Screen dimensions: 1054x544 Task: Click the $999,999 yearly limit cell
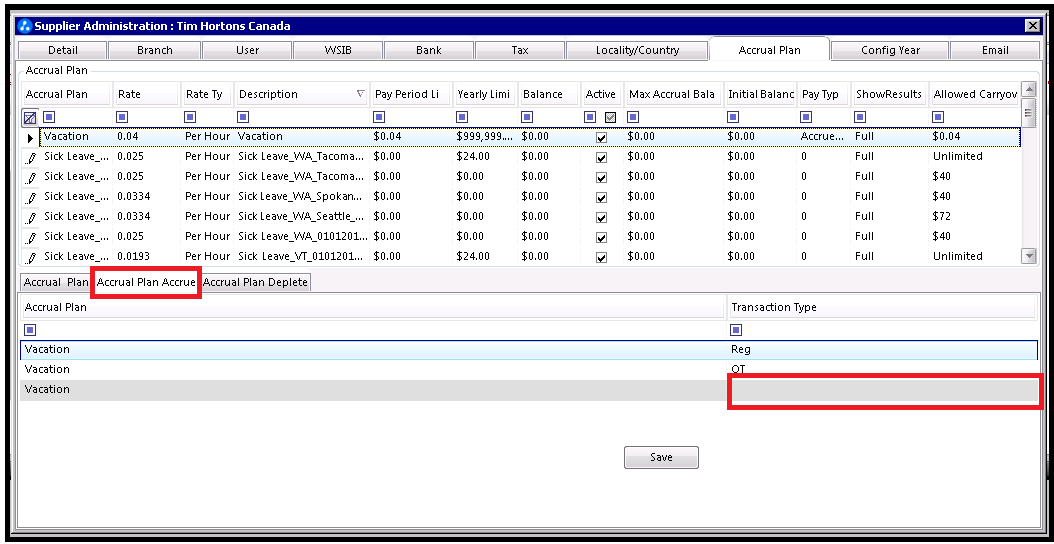coord(485,137)
